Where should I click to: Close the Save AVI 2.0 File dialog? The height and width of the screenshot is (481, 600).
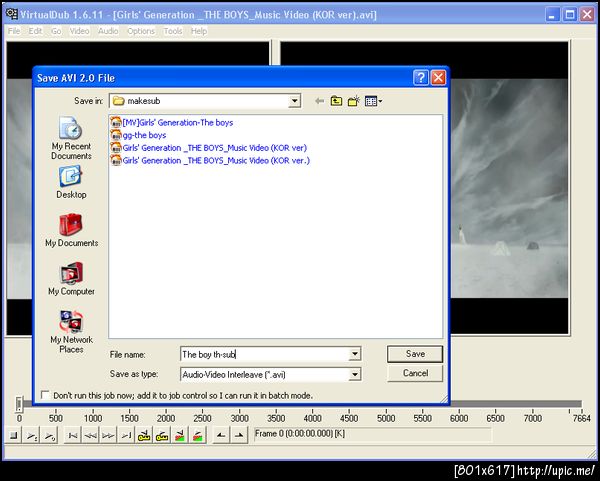438,78
